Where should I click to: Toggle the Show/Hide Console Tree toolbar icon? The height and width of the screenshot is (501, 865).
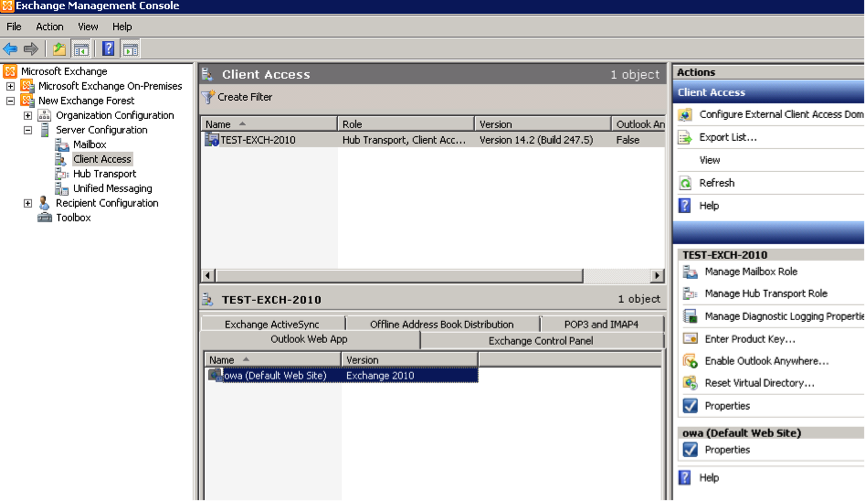(81, 49)
